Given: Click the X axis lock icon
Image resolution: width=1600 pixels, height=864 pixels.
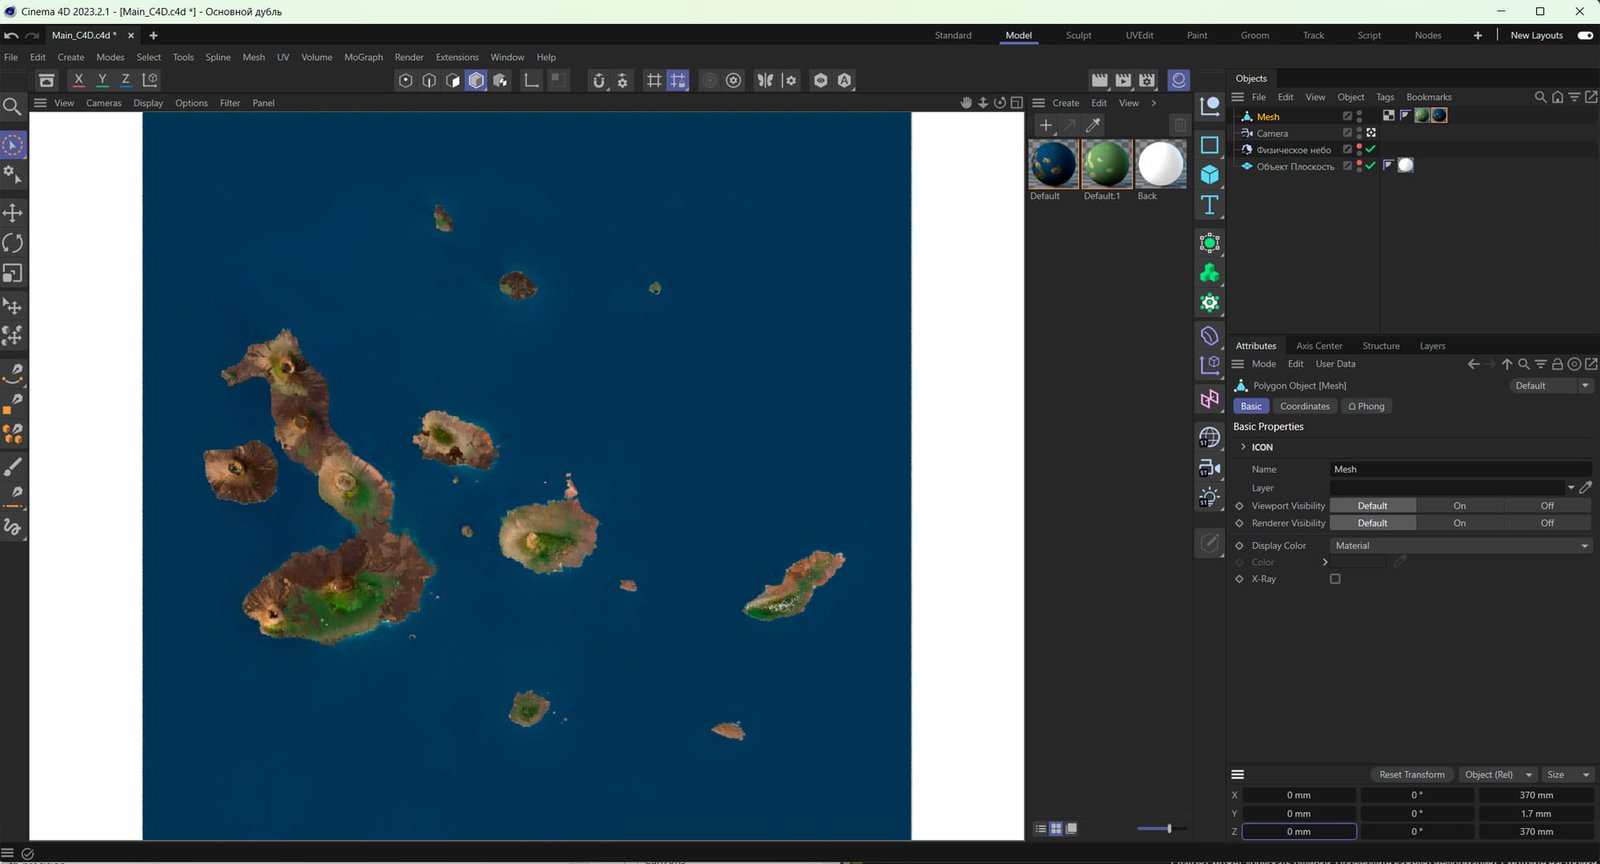Looking at the screenshot, I should click(78, 80).
